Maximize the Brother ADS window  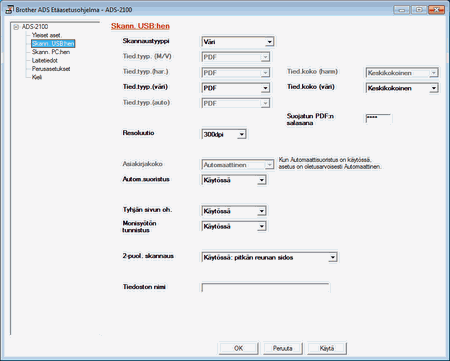click(x=419, y=10)
